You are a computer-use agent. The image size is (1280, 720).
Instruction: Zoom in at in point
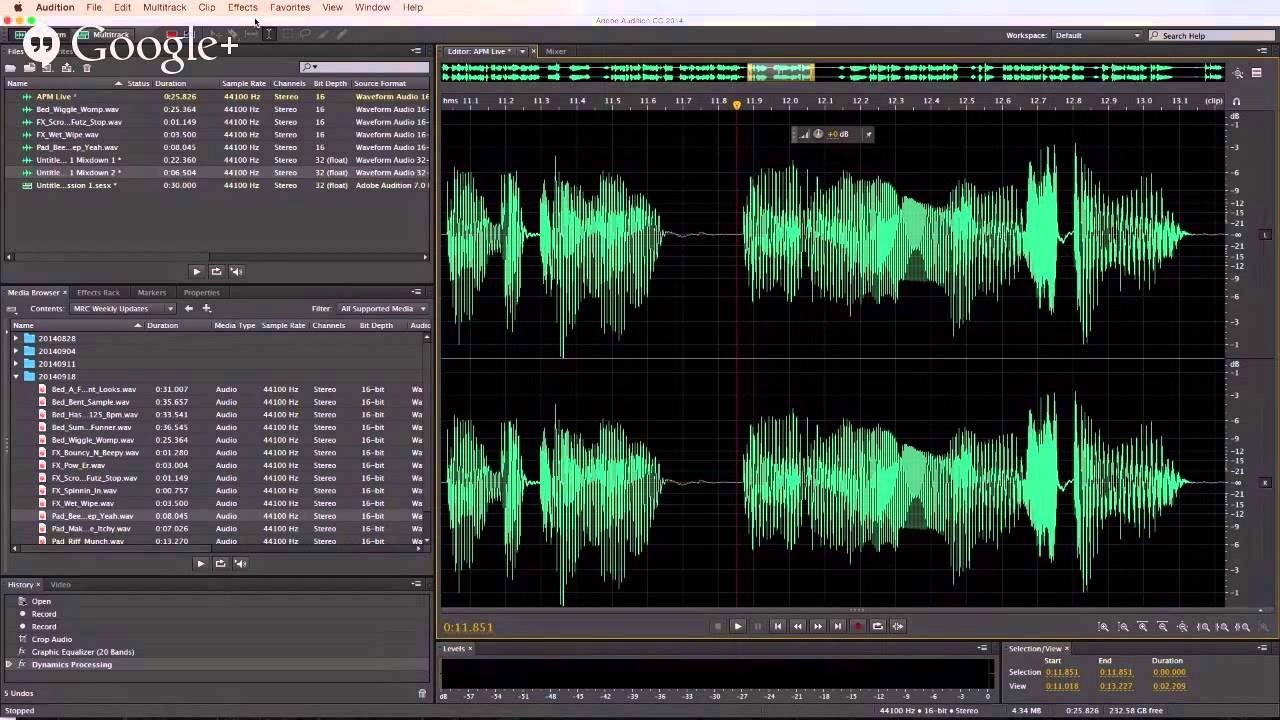(x=1203, y=627)
